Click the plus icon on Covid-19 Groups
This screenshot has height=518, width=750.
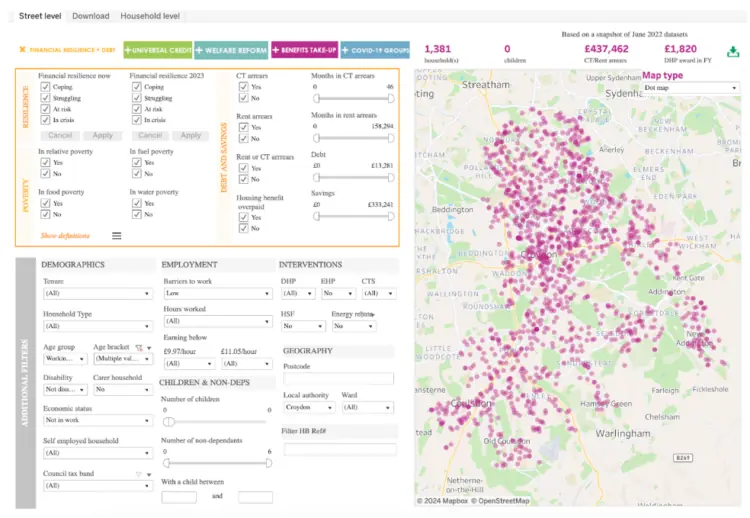tap(345, 50)
